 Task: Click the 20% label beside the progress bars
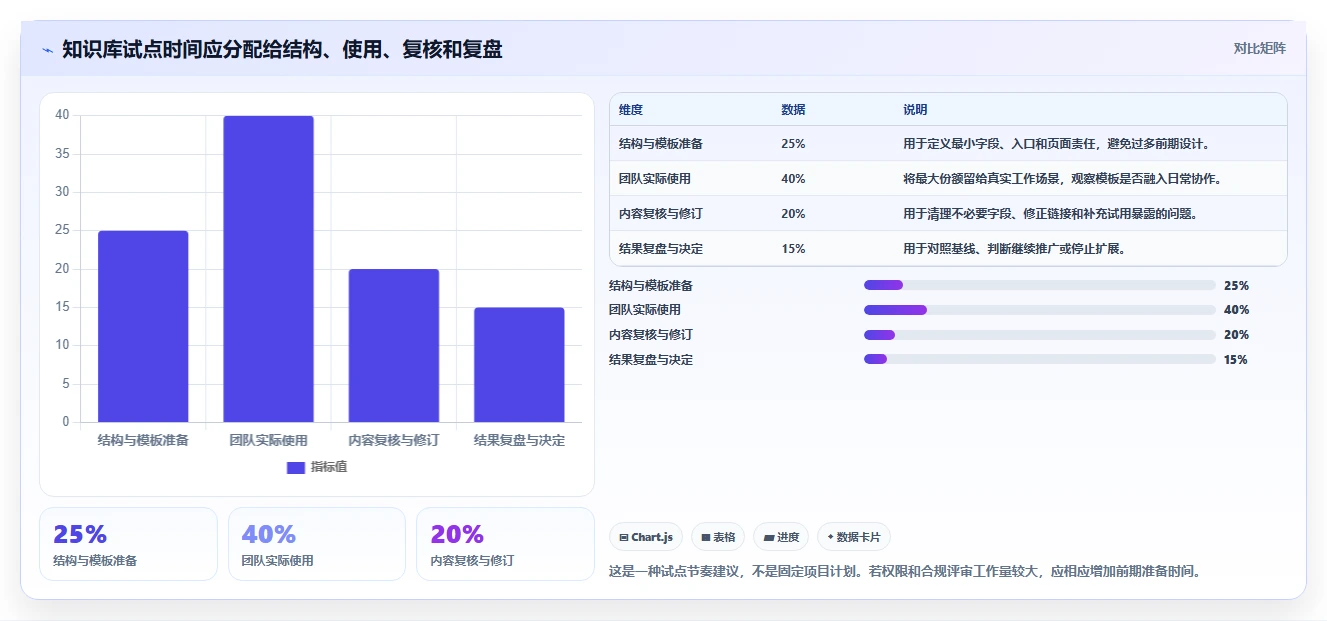(1236, 335)
